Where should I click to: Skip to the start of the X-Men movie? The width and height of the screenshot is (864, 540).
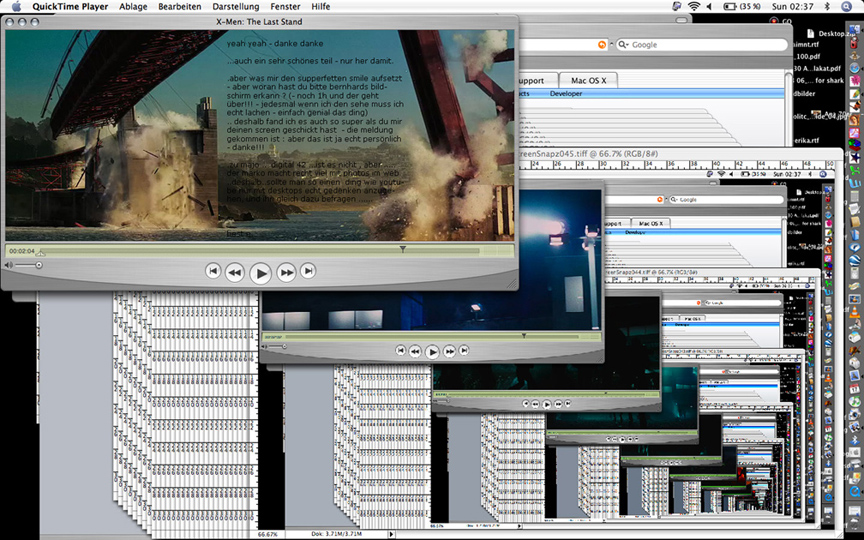pyautogui.click(x=213, y=271)
